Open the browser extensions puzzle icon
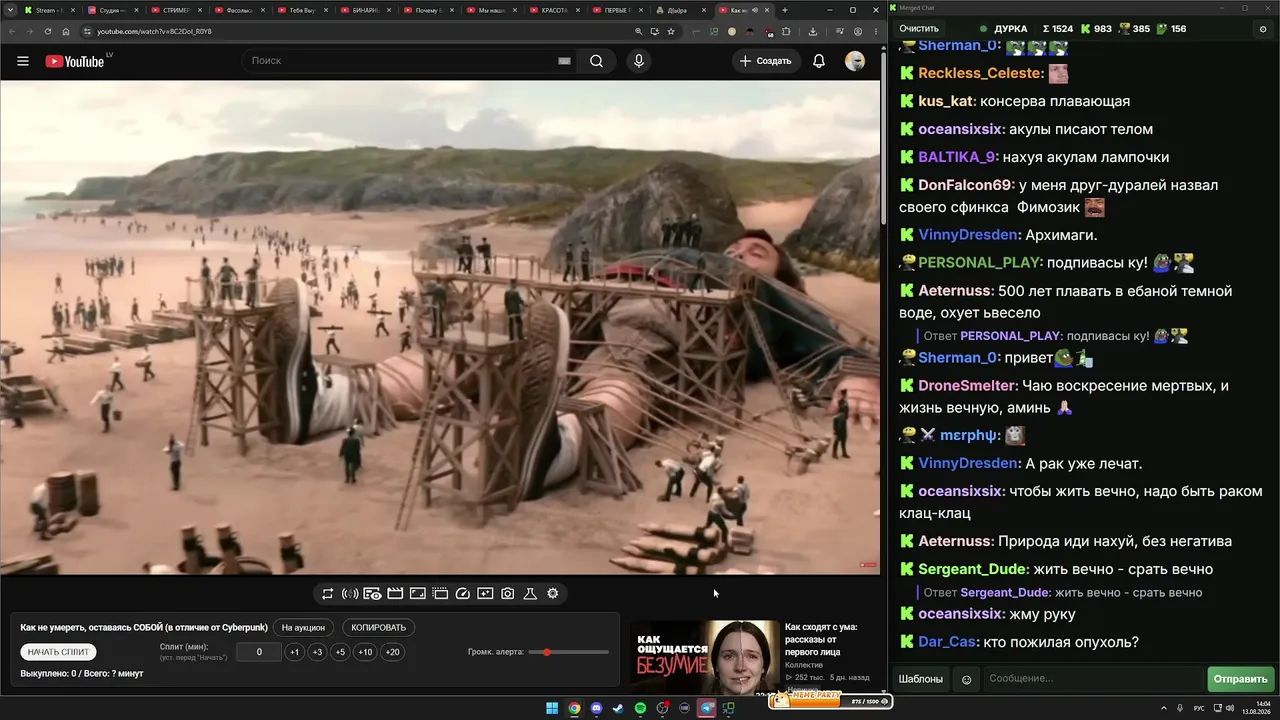 coord(786,31)
